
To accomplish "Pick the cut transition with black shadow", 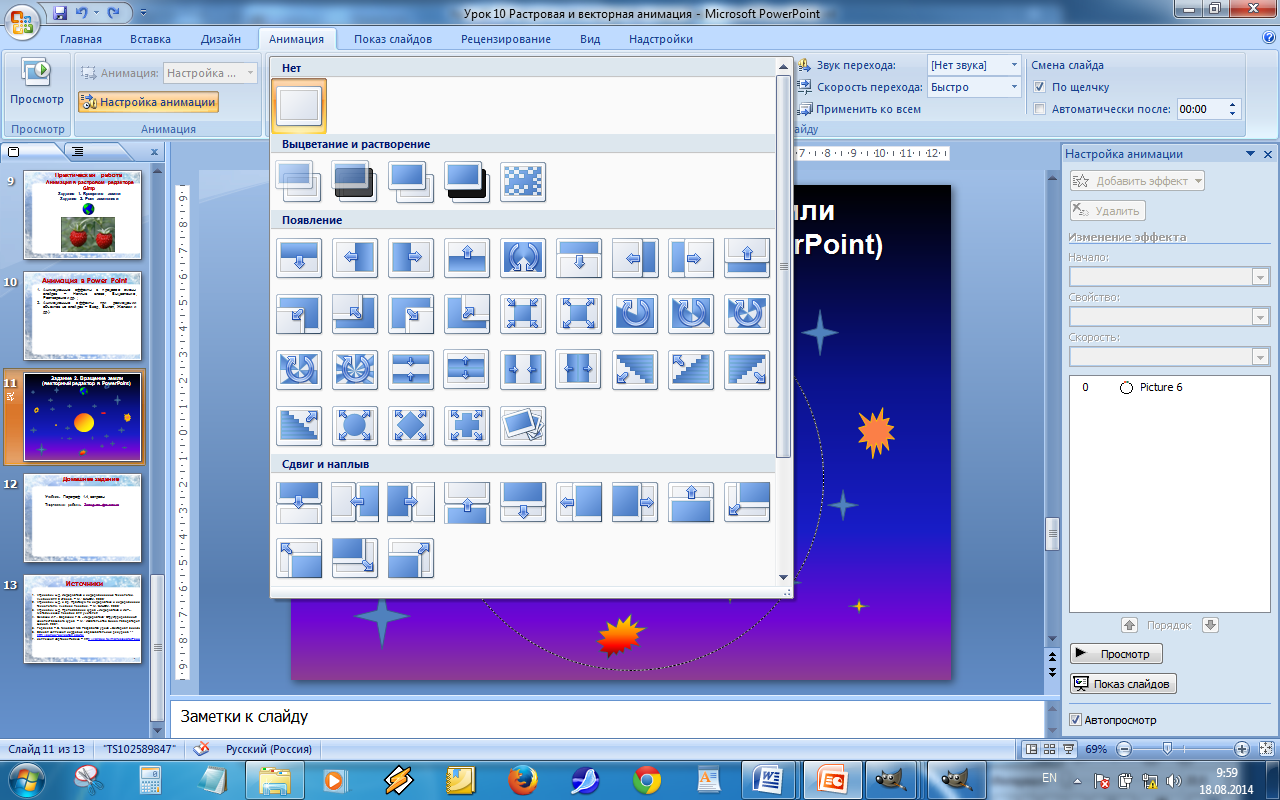I will (467, 182).
